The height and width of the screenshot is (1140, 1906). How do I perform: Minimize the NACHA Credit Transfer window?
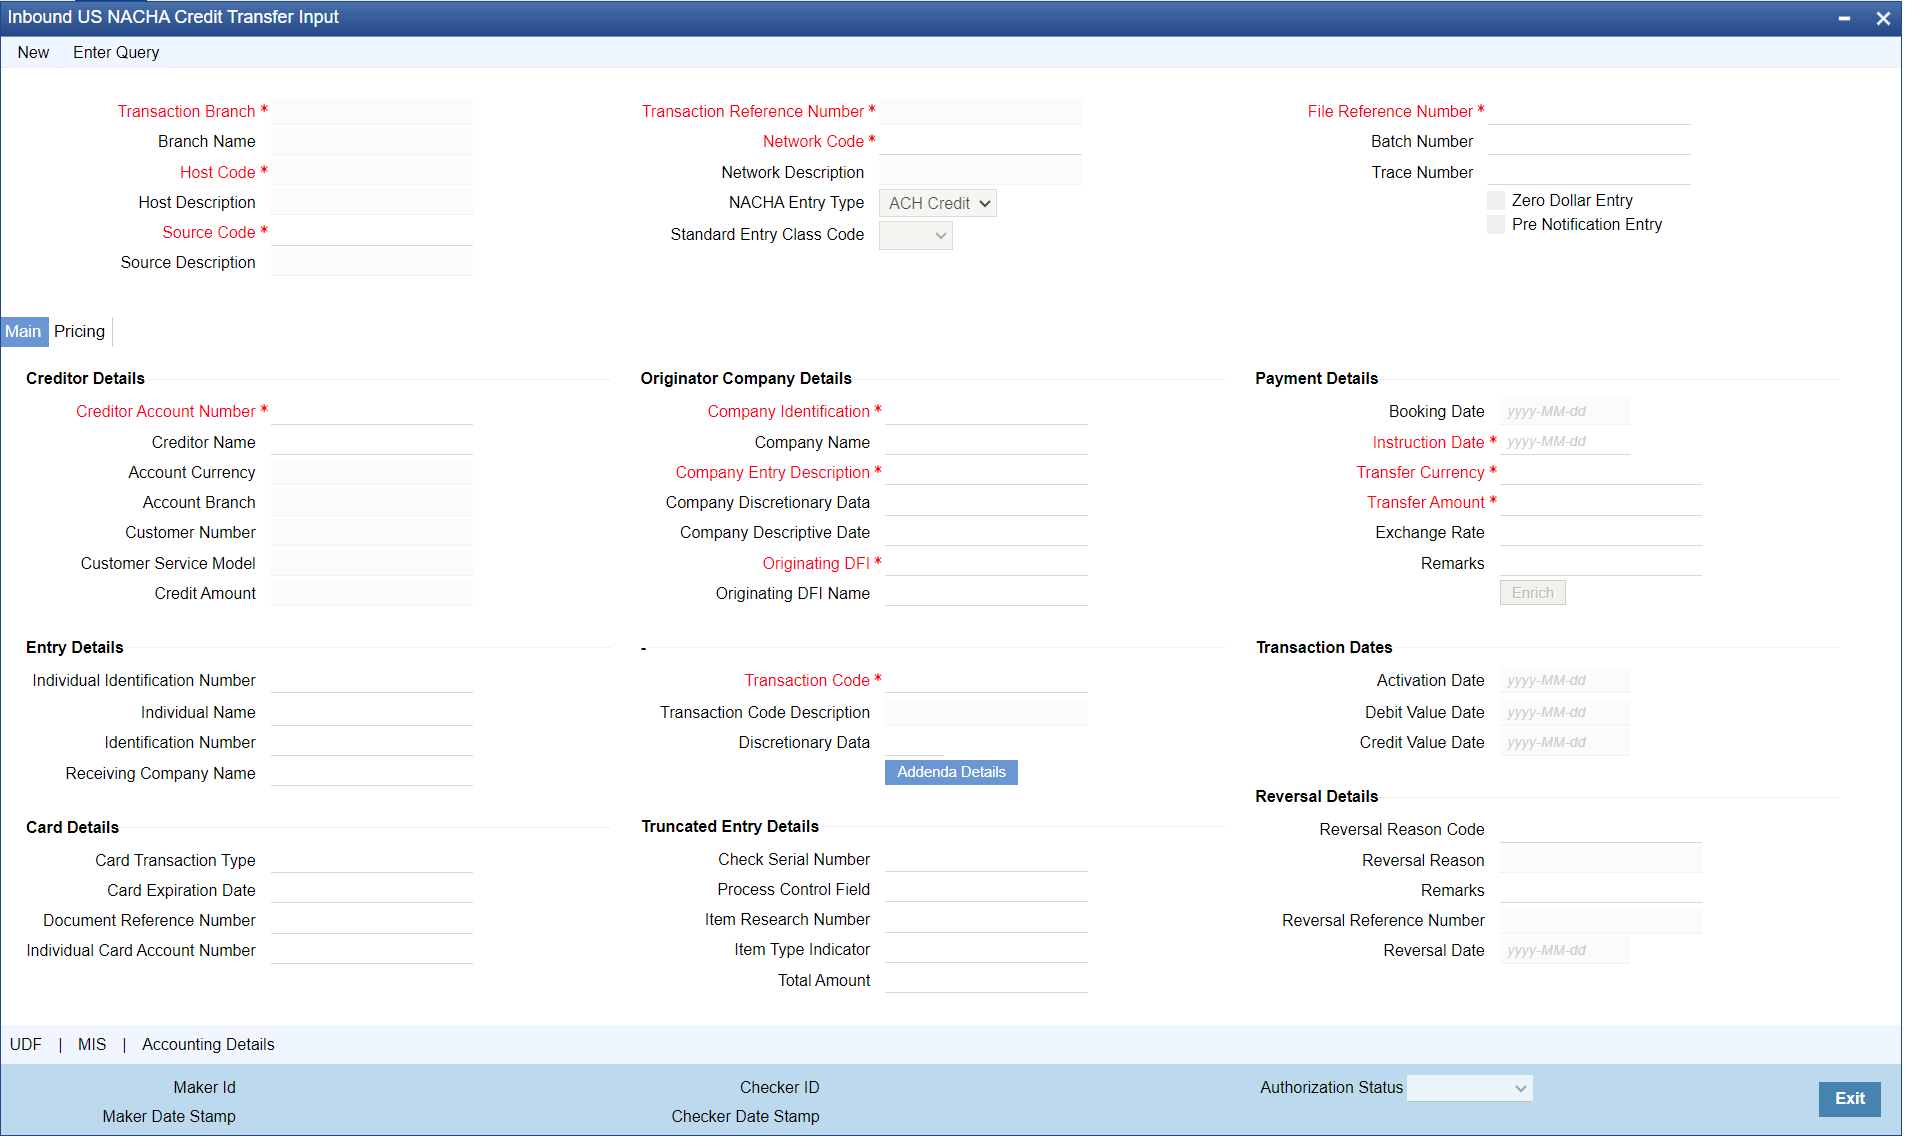pos(1844,18)
